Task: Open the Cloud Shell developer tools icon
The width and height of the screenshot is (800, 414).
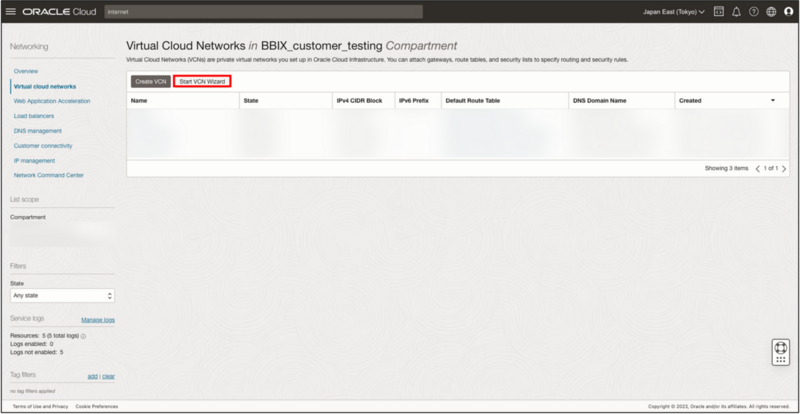Action: [x=718, y=12]
